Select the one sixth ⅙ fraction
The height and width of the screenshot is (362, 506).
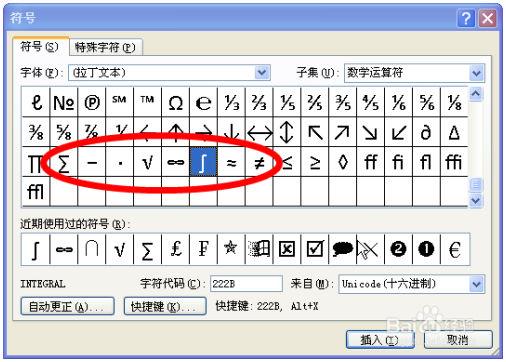(x=399, y=102)
